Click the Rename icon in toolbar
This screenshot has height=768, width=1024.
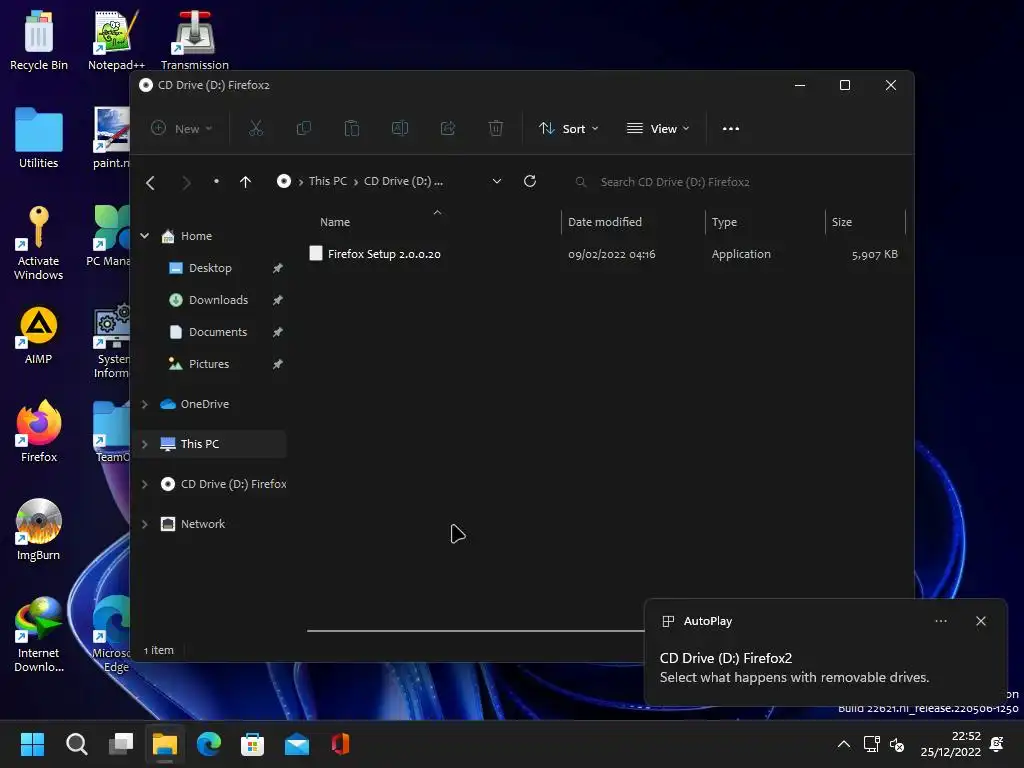tap(400, 129)
